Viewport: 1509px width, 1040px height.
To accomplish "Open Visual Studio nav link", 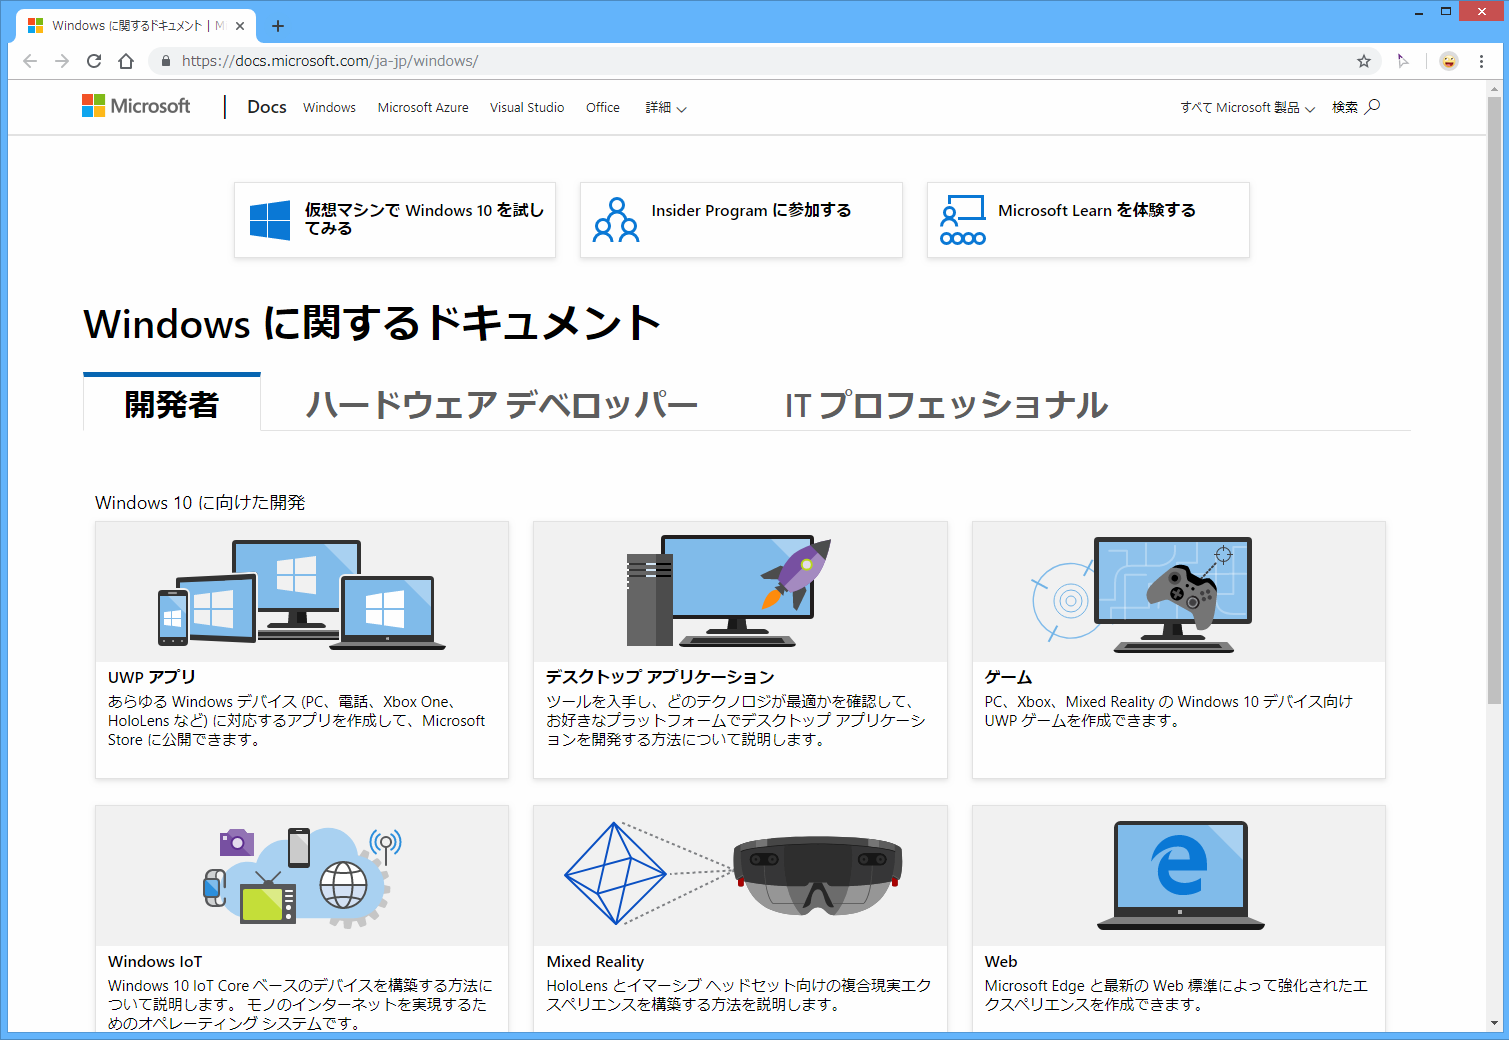I will (527, 108).
